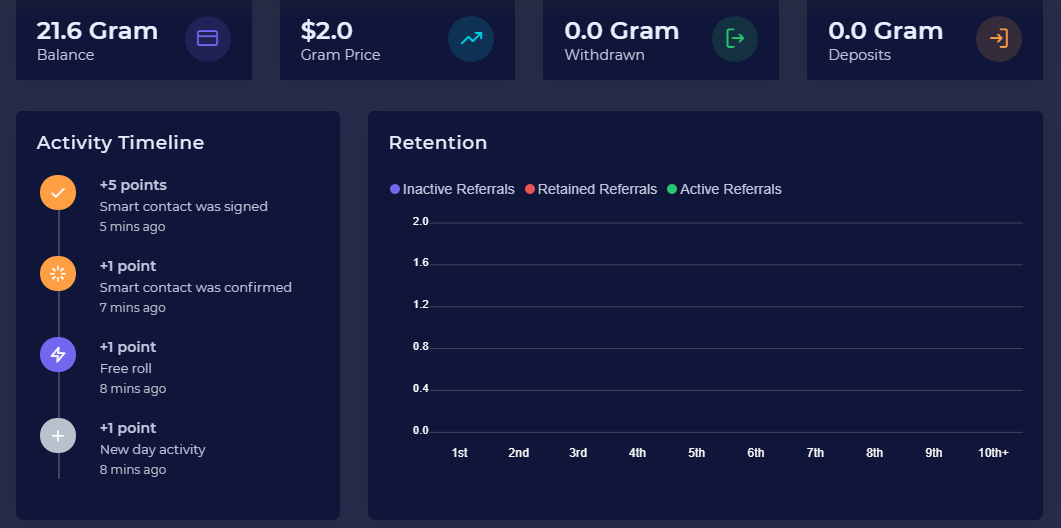This screenshot has height=528, width=1061.
Task: Click the 10th+ label on chart axis
Action: [993, 453]
